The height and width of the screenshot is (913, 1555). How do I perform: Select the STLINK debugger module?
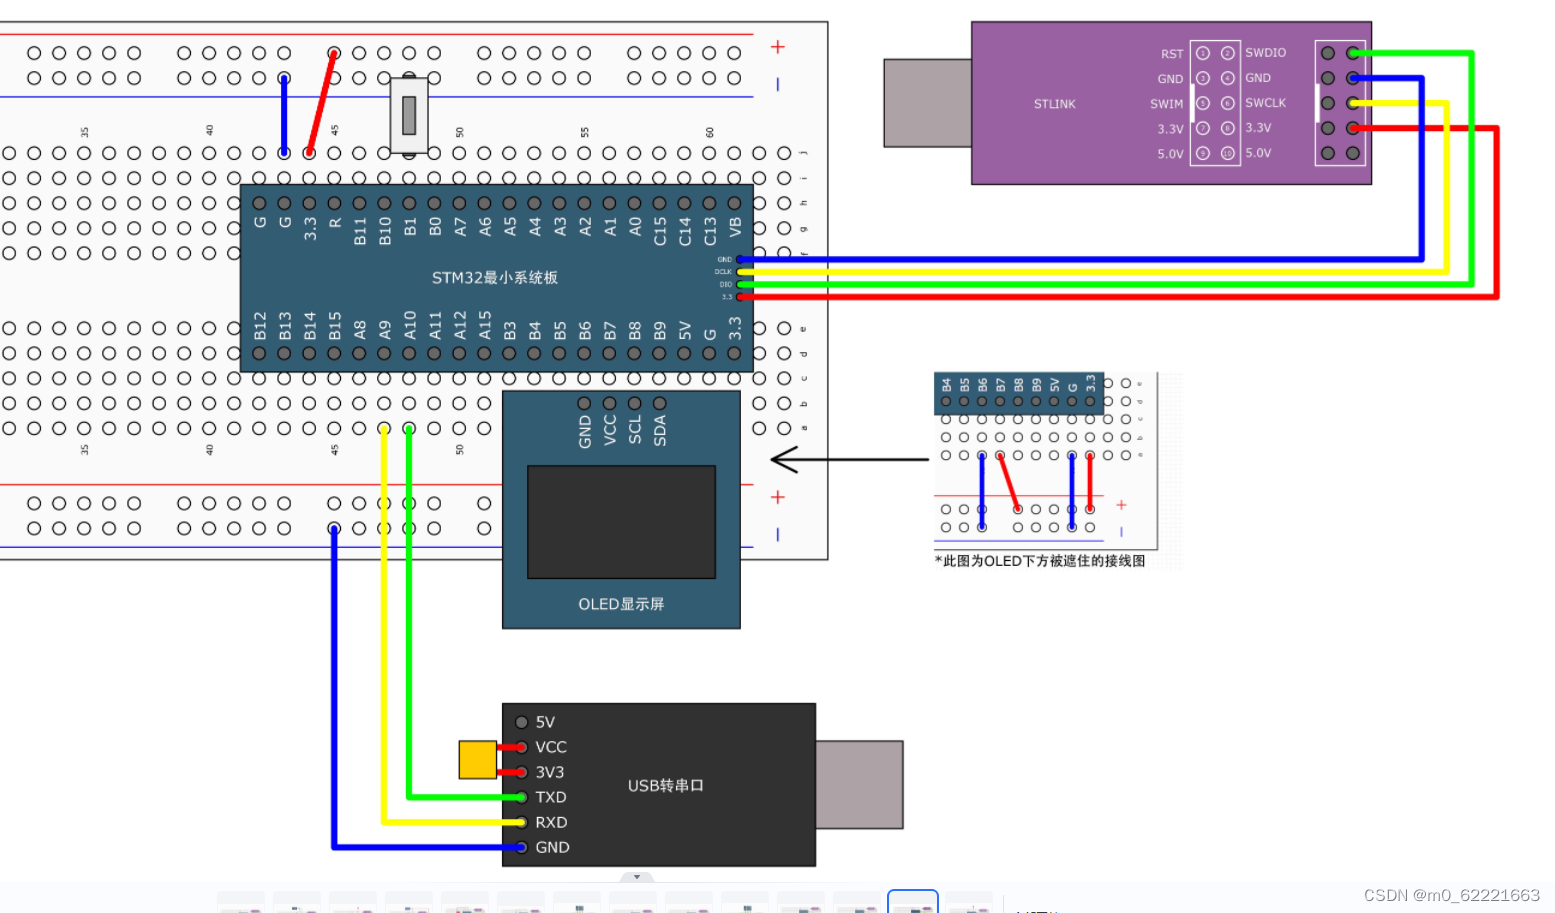pos(1055,103)
